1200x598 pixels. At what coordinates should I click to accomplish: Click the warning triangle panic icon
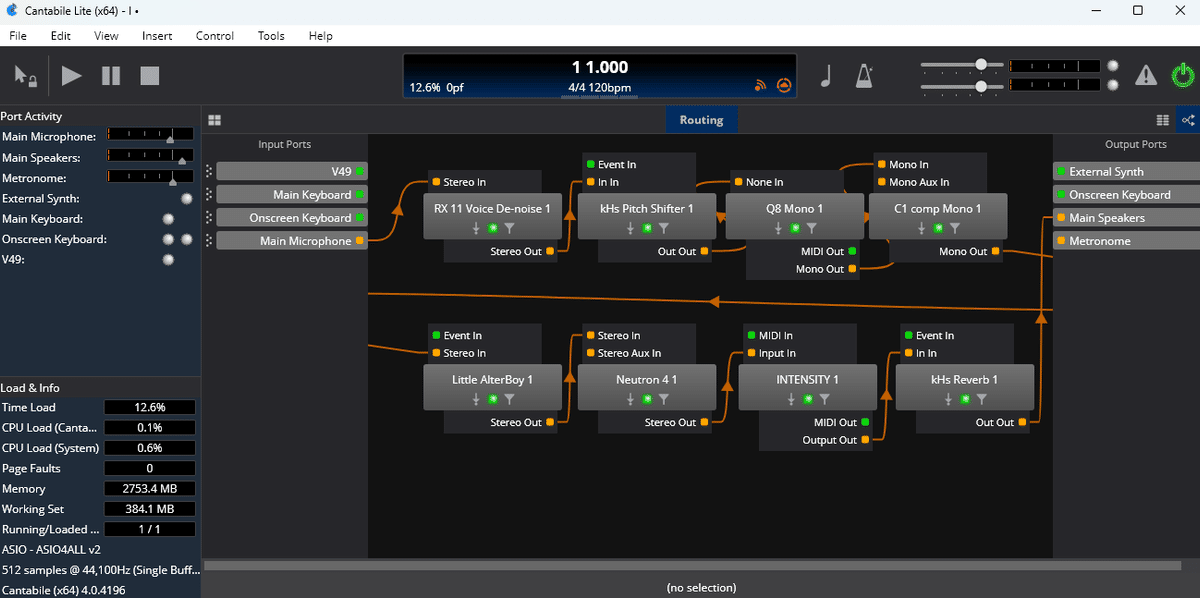pos(1146,75)
